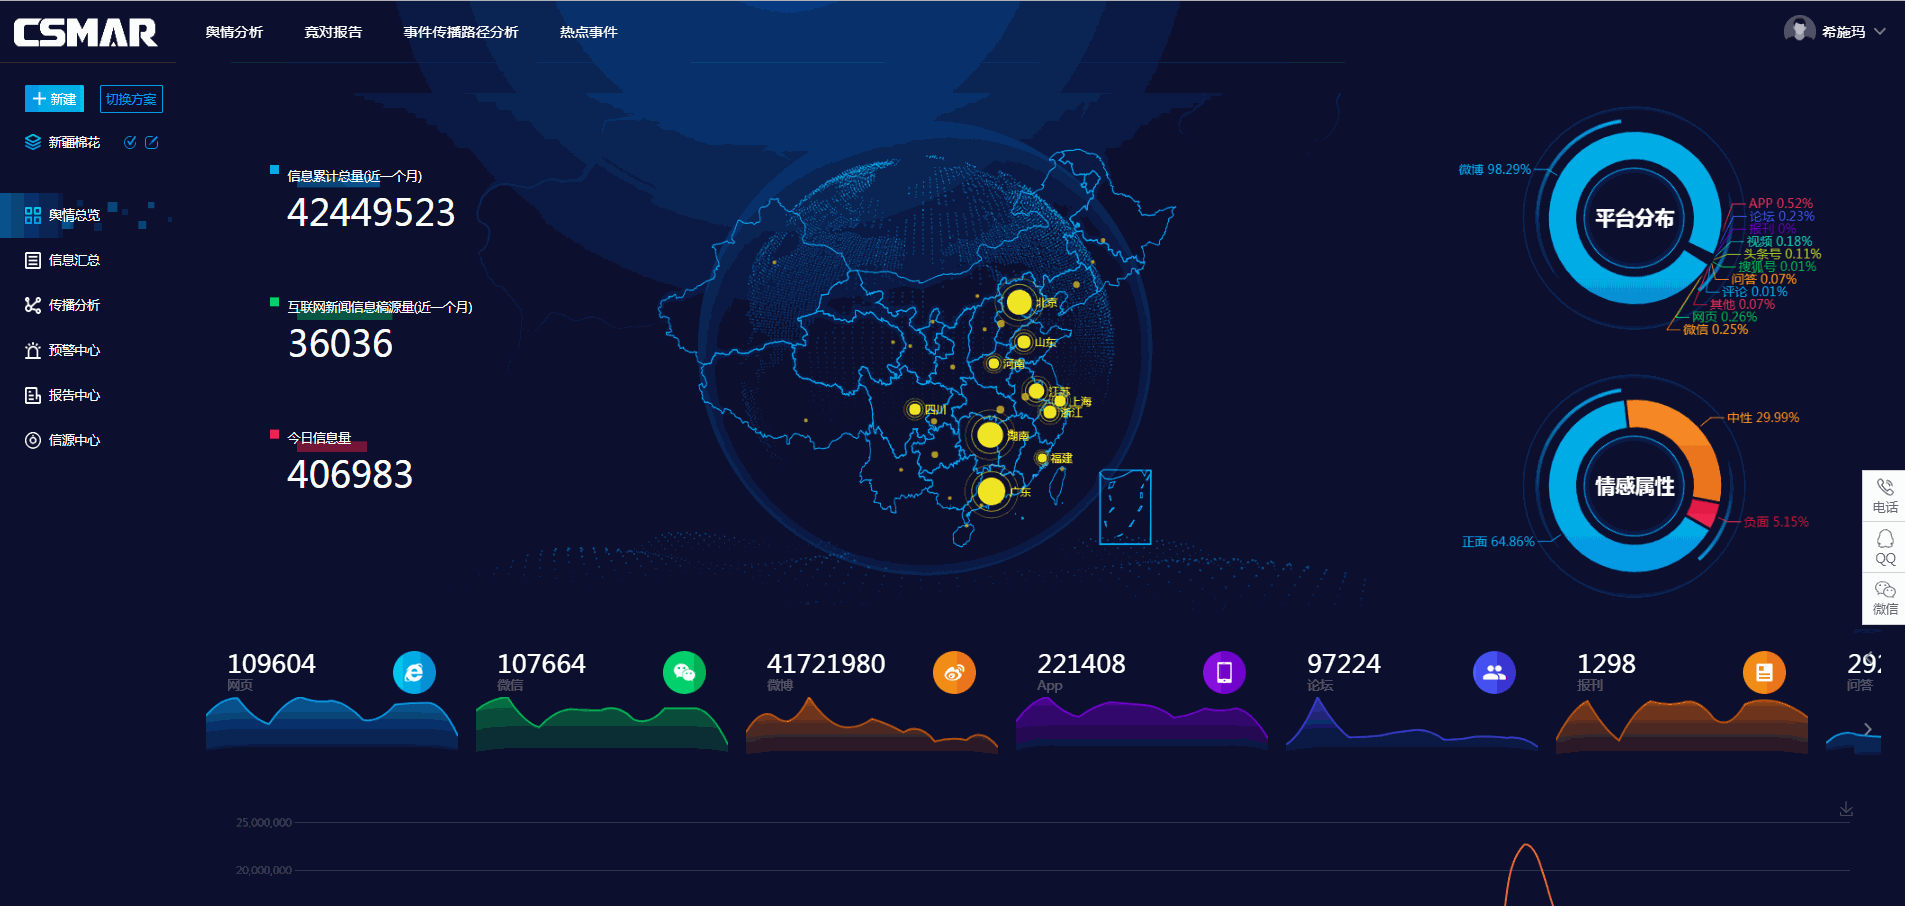Click the web page browser icon
This screenshot has height=906, width=1905.
tap(414, 672)
